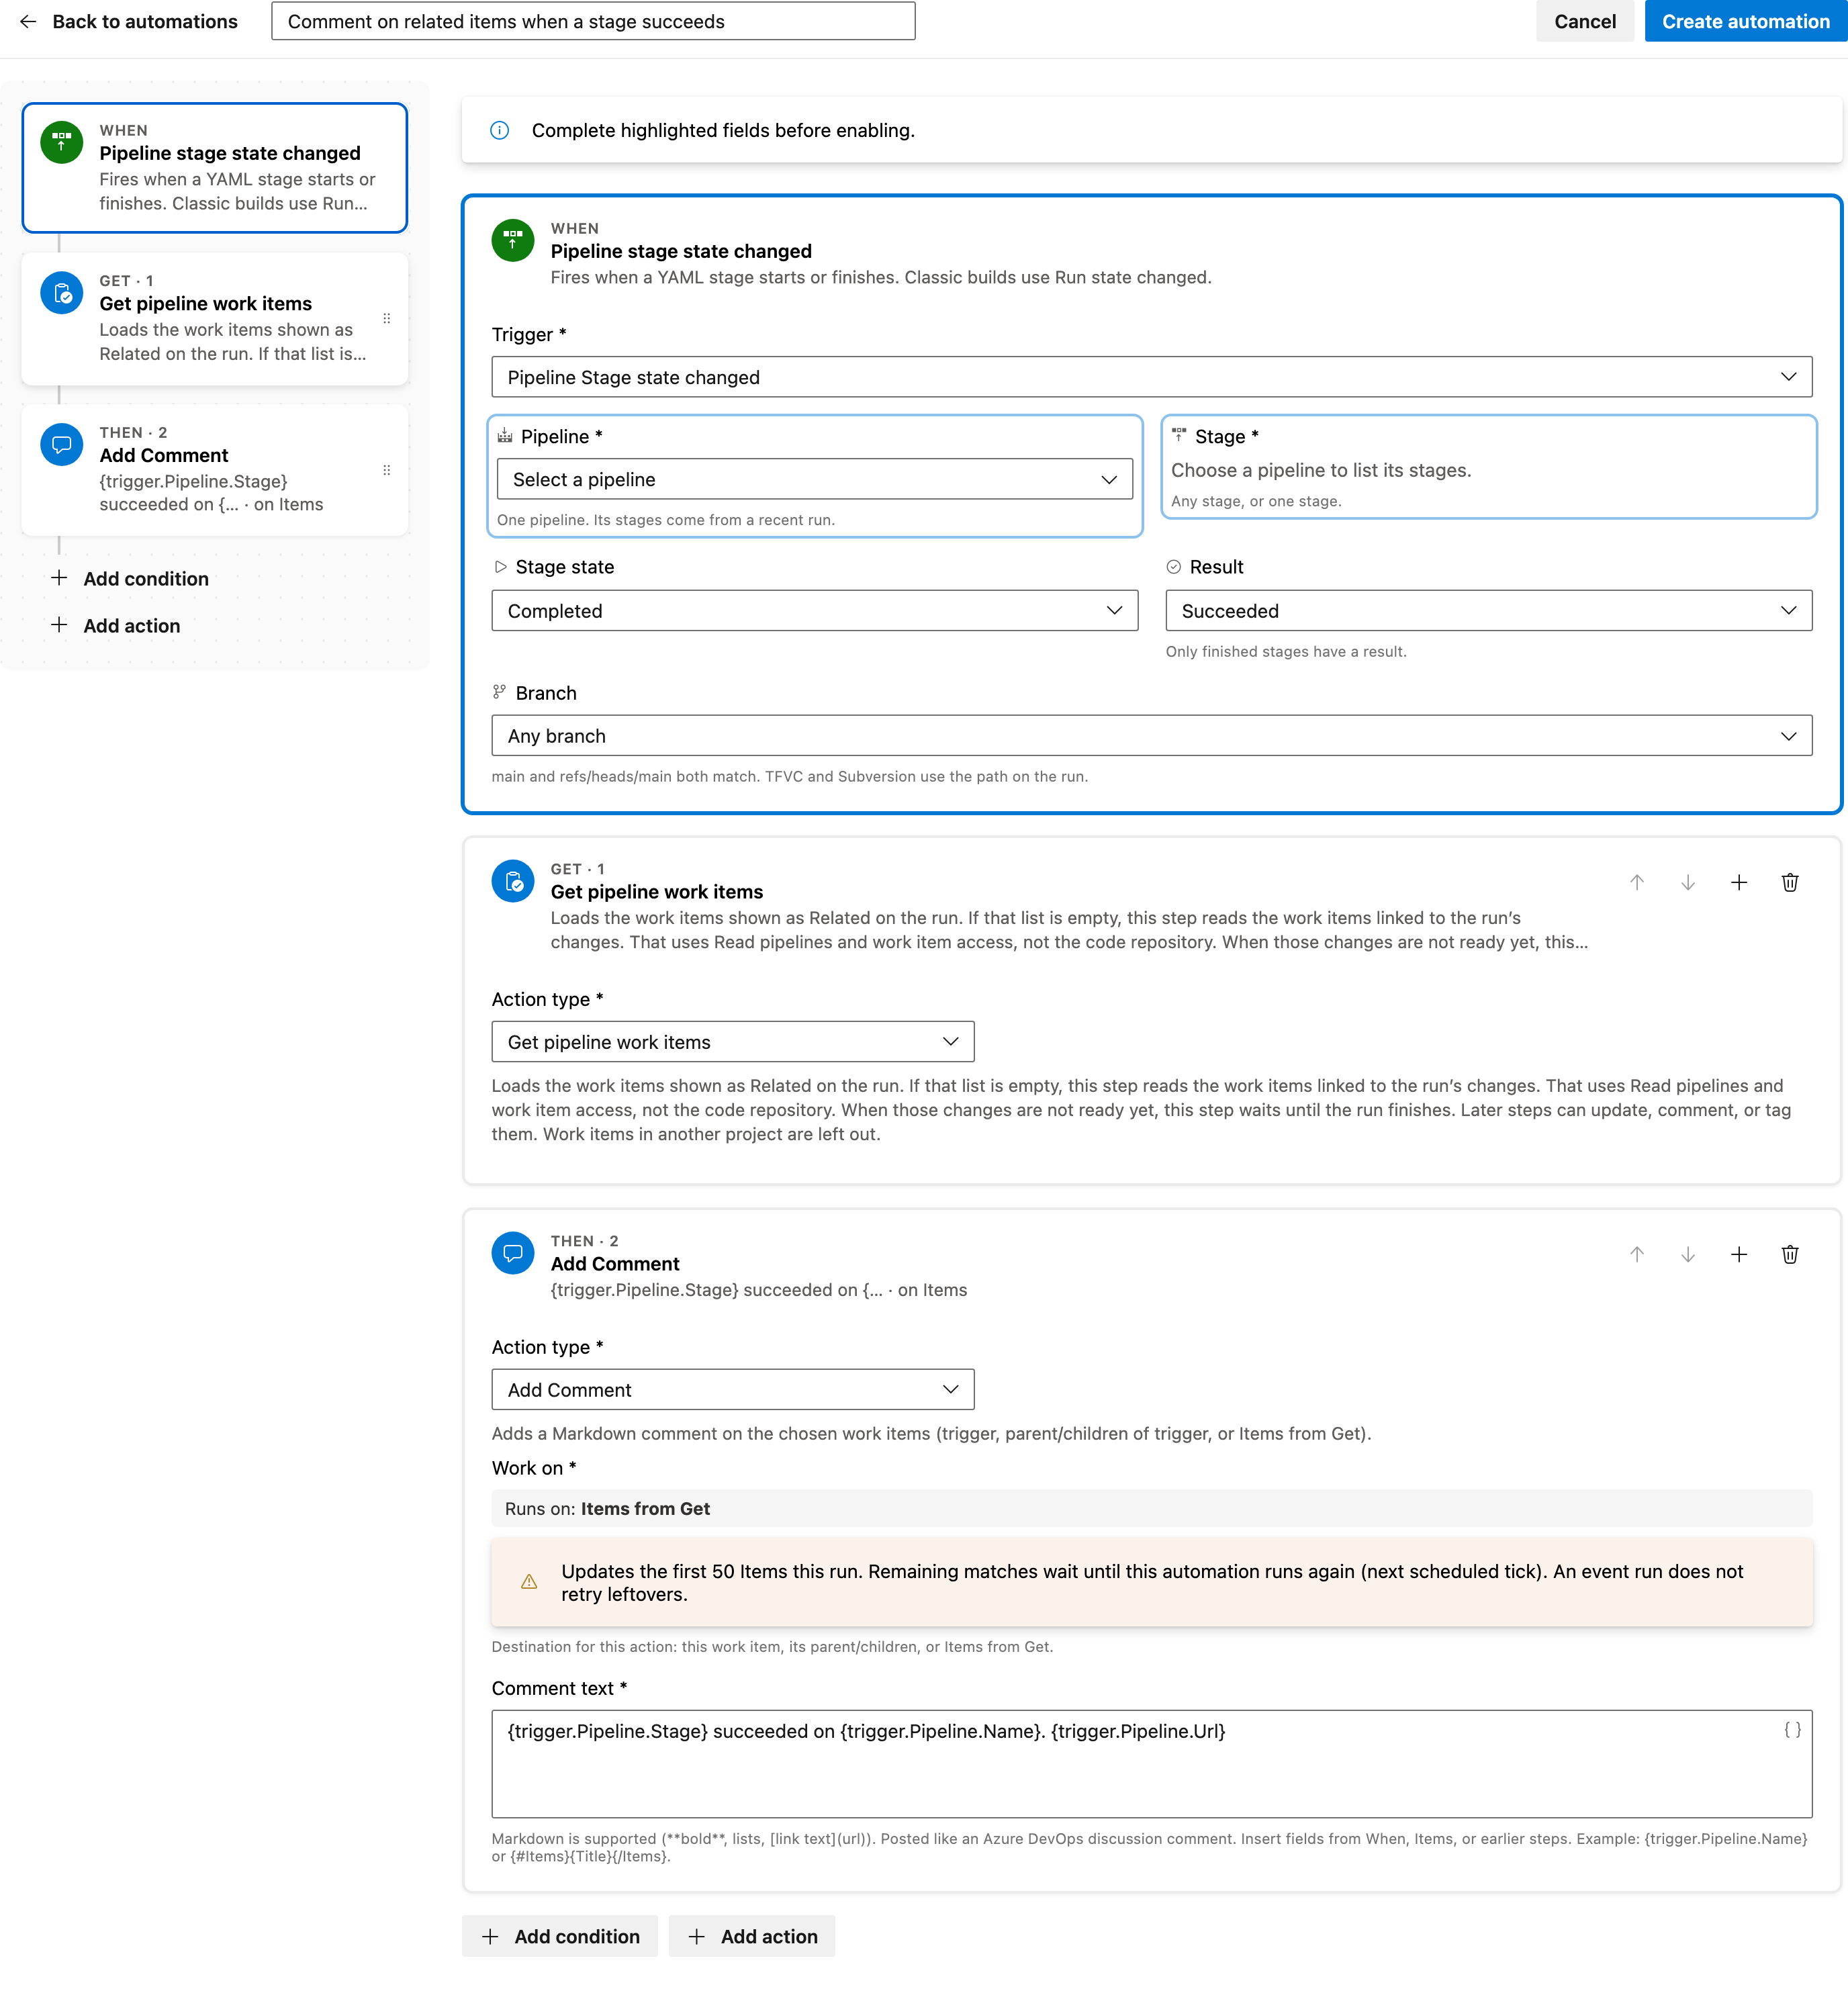Click the drag handle on sidebar Get pipeline work items card
Viewport: 1848px width, 1989px height.
click(386, 319)
